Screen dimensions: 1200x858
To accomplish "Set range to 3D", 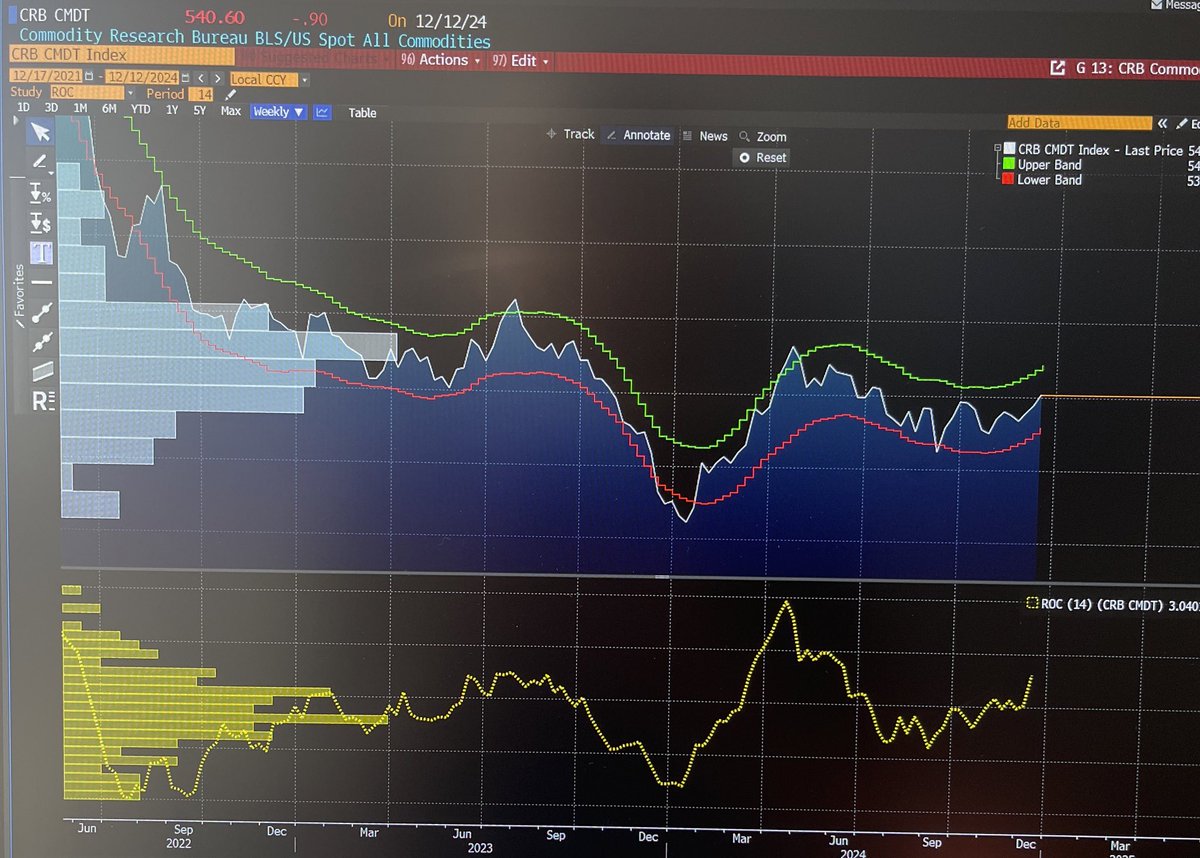I will tap(51, 109).
